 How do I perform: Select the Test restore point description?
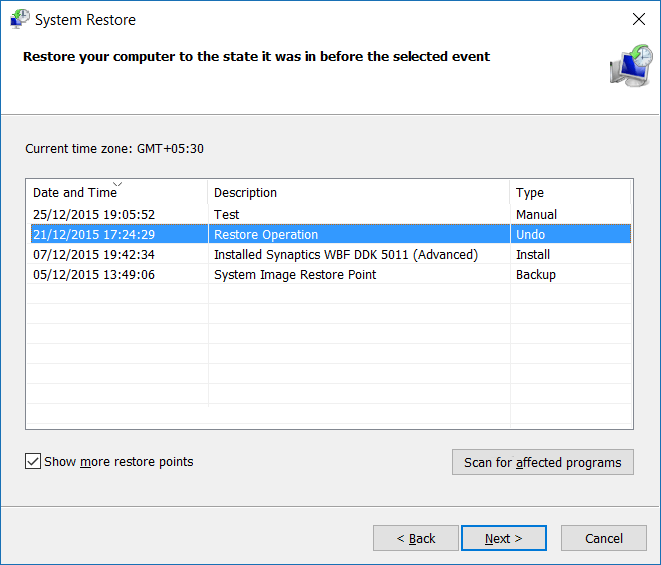[227, 214]
